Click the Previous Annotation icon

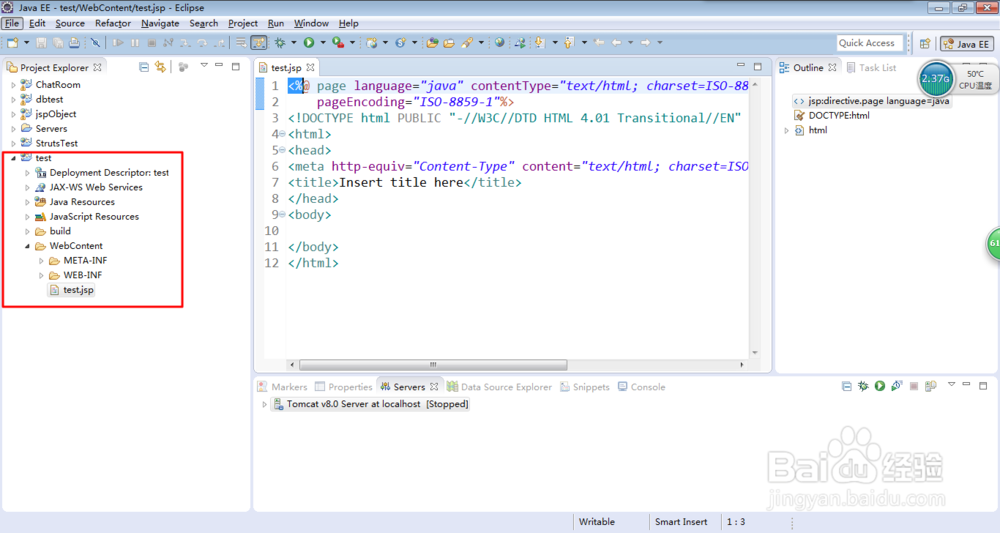[569, 43]
